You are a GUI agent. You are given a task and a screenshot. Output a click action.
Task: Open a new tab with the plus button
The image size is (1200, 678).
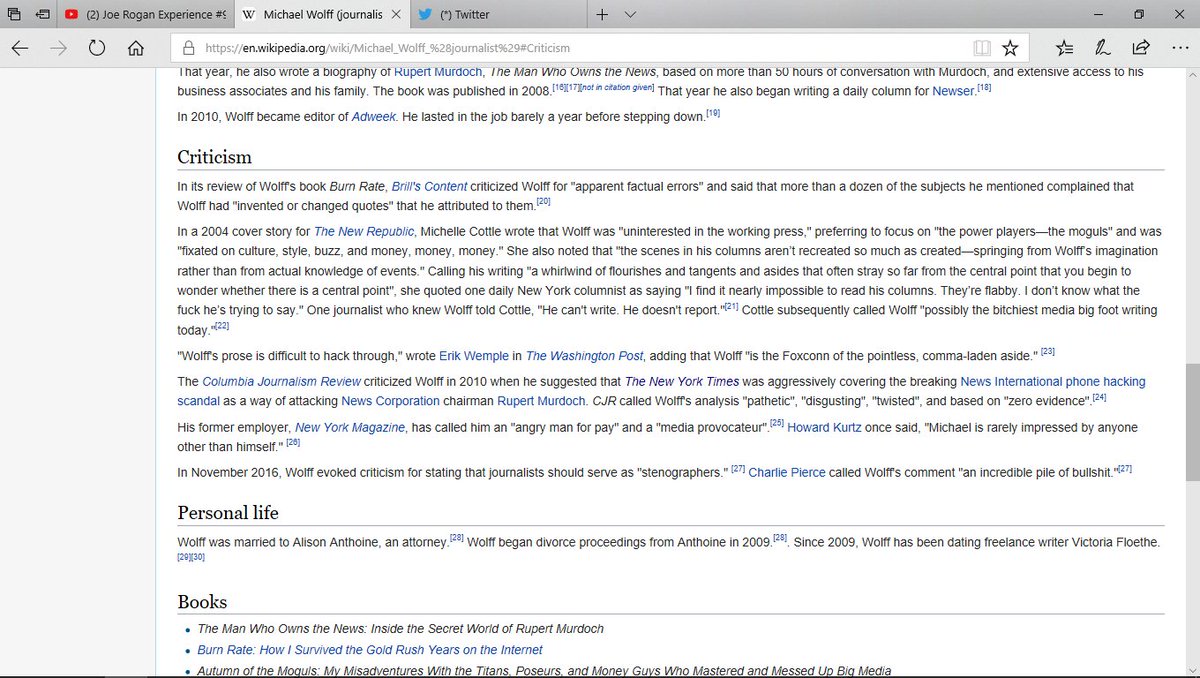click(x=602, y=15)
